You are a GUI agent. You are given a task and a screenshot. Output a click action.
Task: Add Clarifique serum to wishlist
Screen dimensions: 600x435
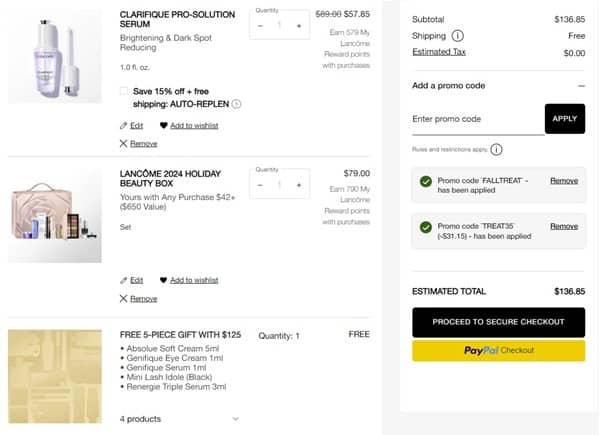(x=189, y=126)
